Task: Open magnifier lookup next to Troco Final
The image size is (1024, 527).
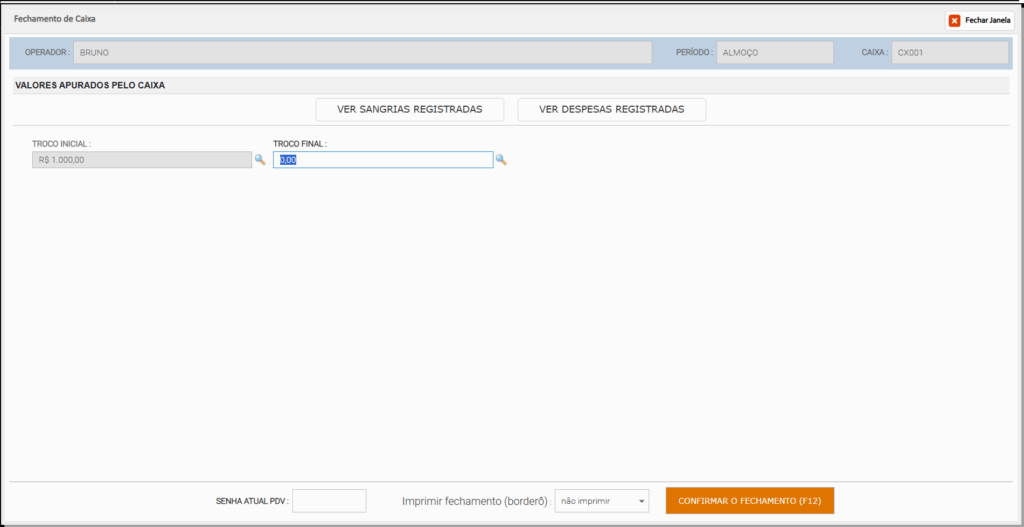Action: click(x=501, y=159)
